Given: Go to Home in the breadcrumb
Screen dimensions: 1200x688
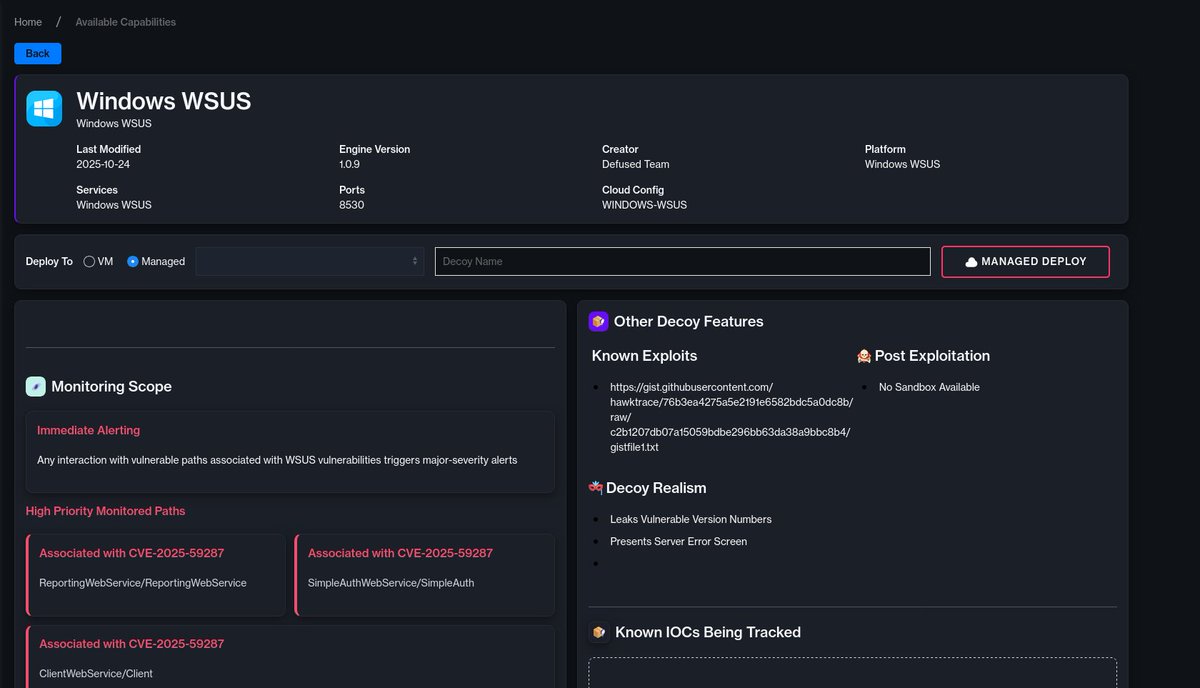Looking at the screenshot, I should click(x=28, y=22).
